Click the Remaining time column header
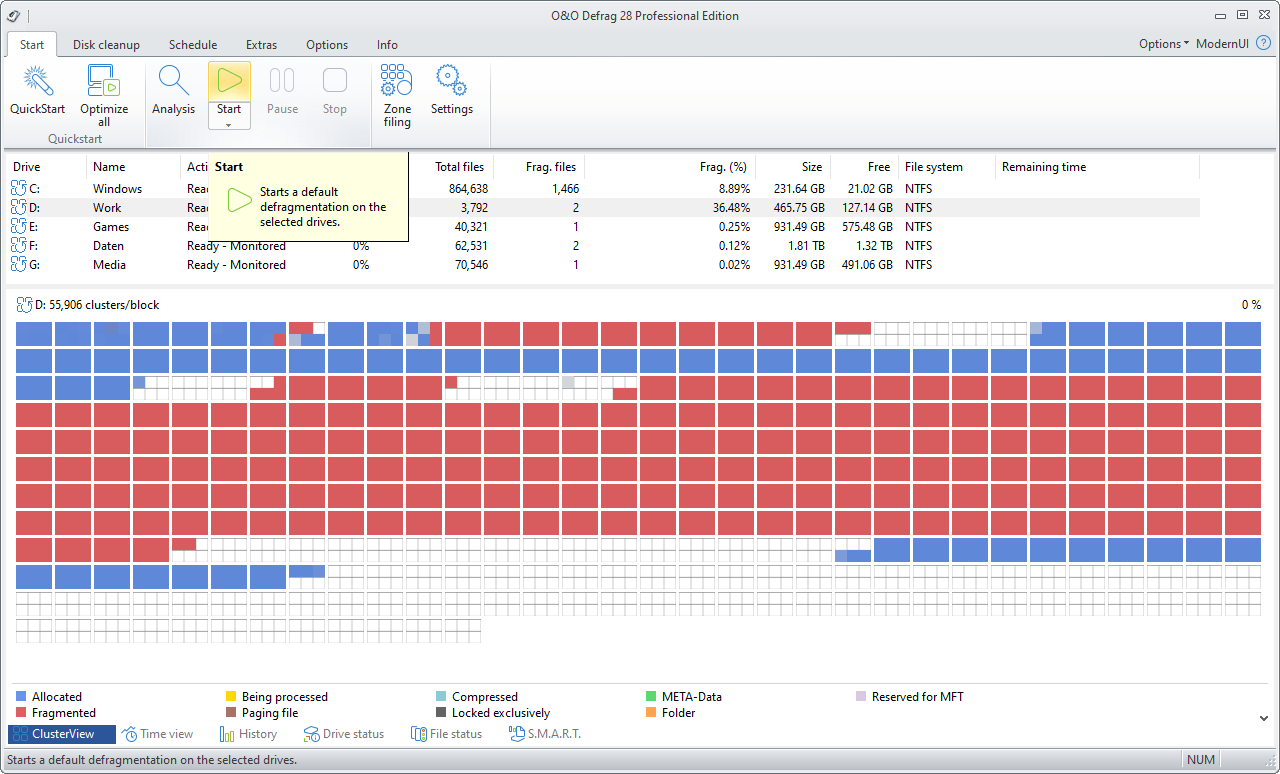 [x=1097, y=167]
